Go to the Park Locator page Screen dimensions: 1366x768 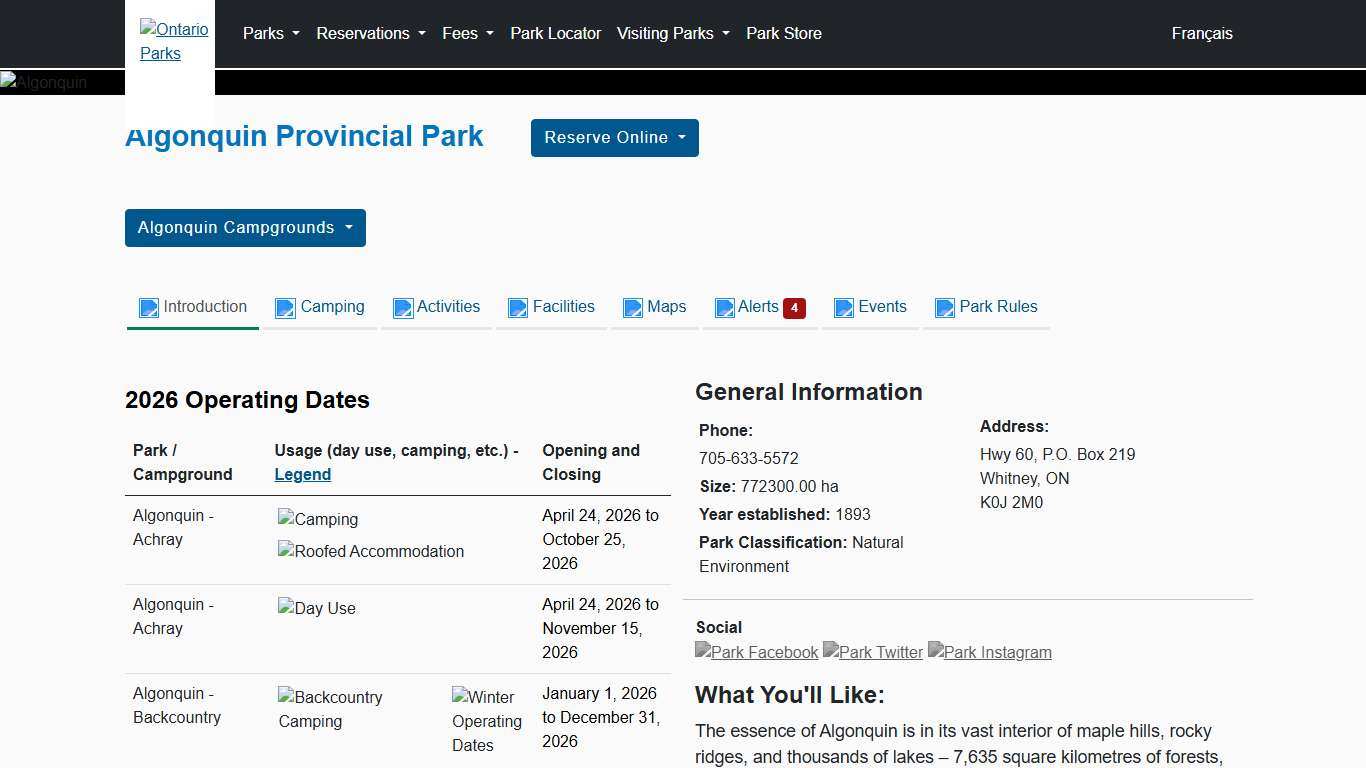pos(555,33)
